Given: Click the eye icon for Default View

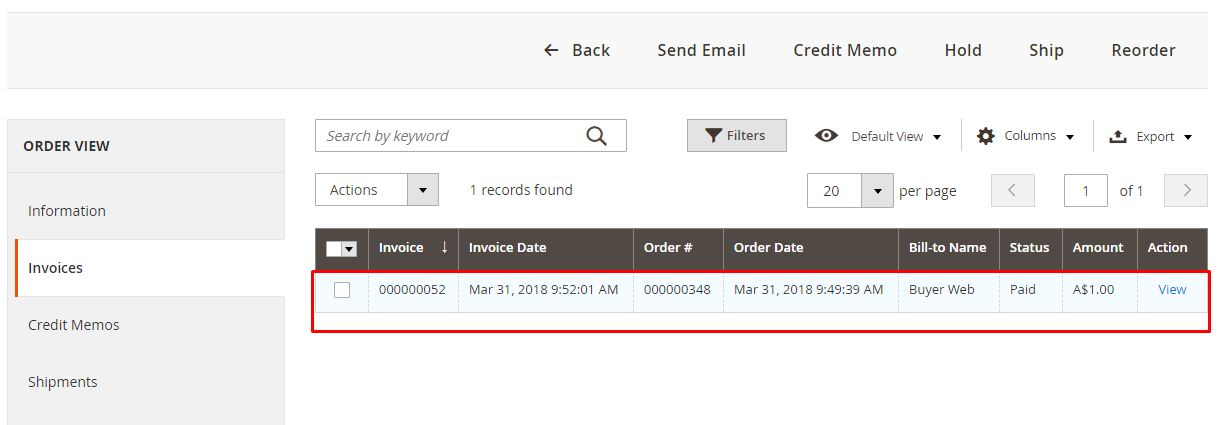Looking at the screenshot, I should 826,136.
